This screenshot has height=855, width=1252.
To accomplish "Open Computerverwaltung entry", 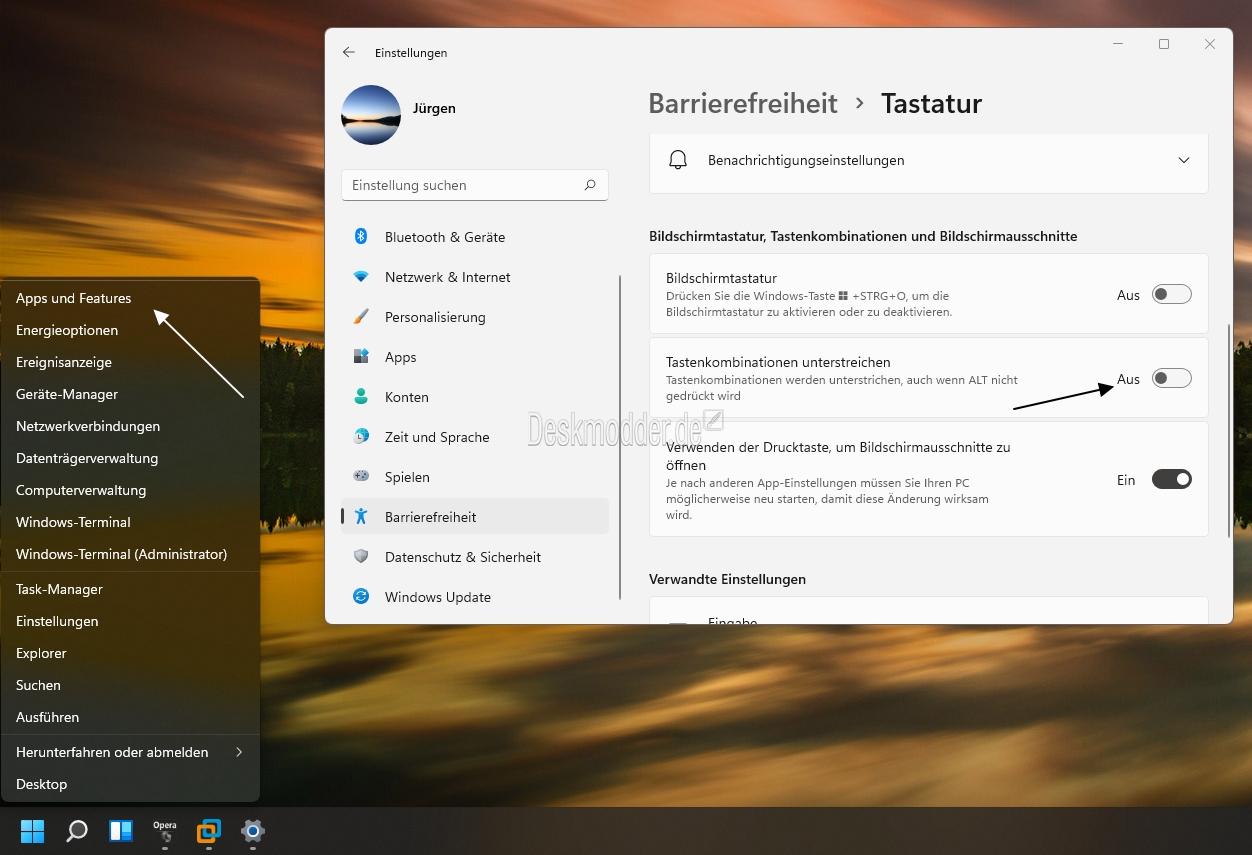I will 131,490.
